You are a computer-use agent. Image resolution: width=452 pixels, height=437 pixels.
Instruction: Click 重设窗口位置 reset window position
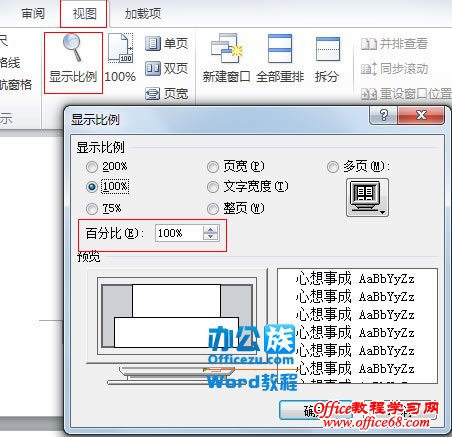pos(406,94)
